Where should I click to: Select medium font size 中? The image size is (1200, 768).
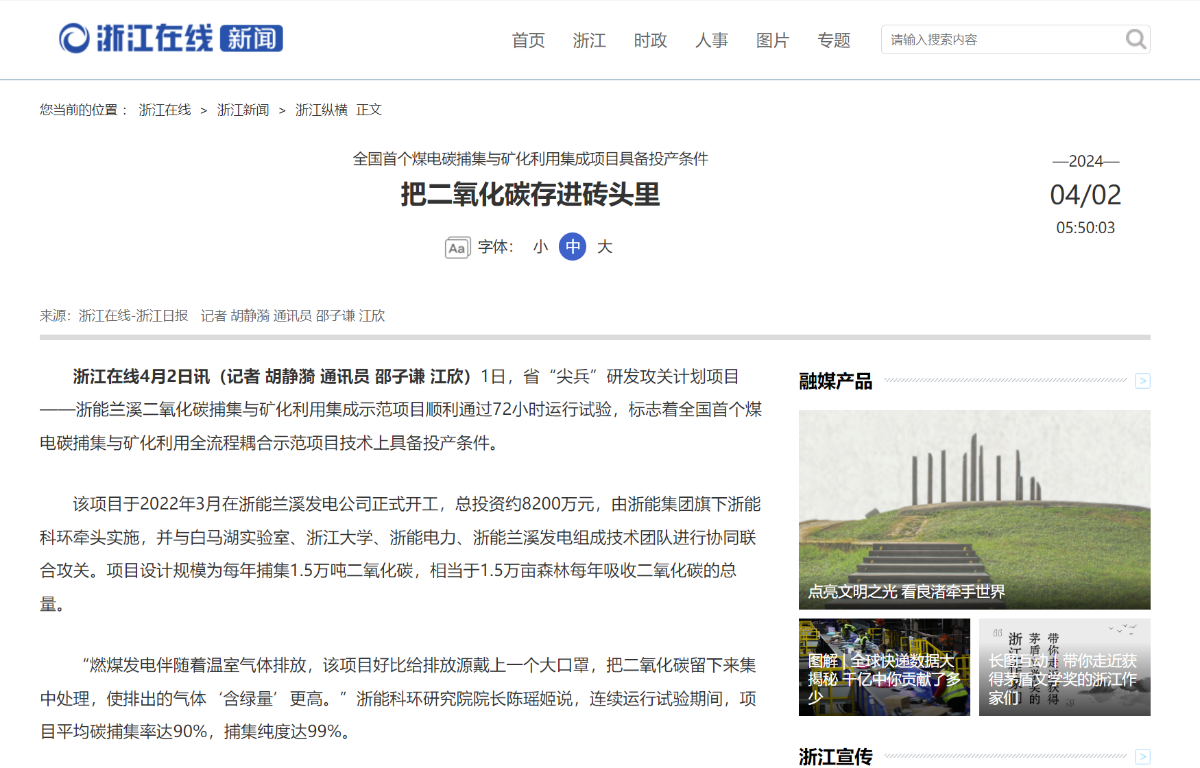[572, 247]
